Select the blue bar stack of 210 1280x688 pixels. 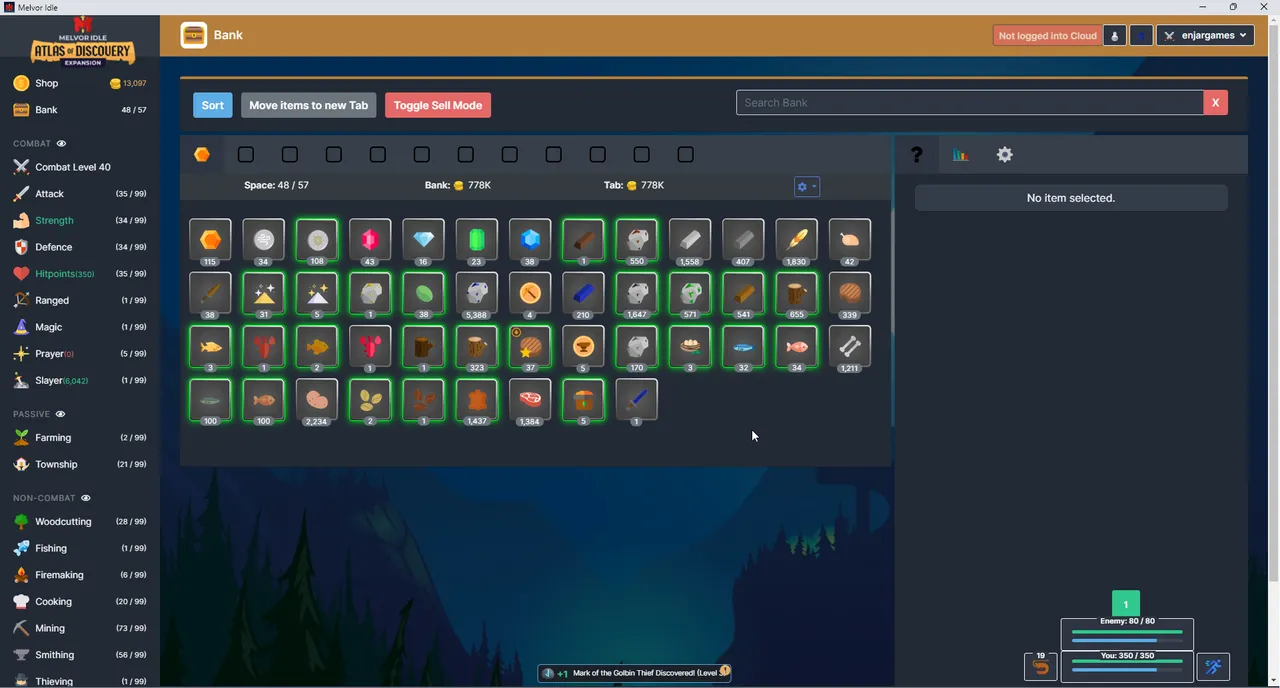pyautogui.click(x=583, y=293)
